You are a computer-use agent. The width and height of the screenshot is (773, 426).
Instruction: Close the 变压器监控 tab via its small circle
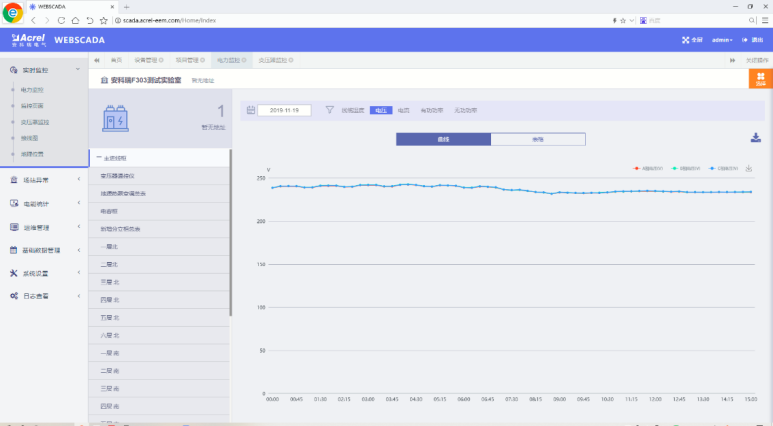coord(291,60)
